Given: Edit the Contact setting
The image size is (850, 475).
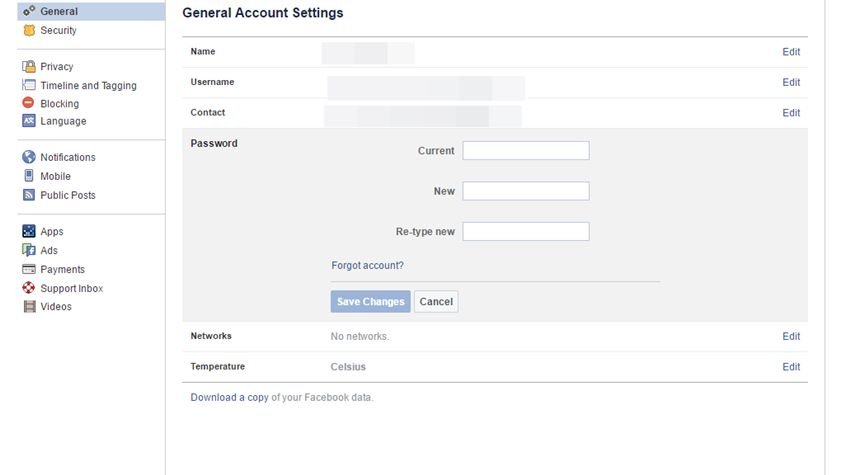Looking at the screenshot, I should (x=791, y=113).
